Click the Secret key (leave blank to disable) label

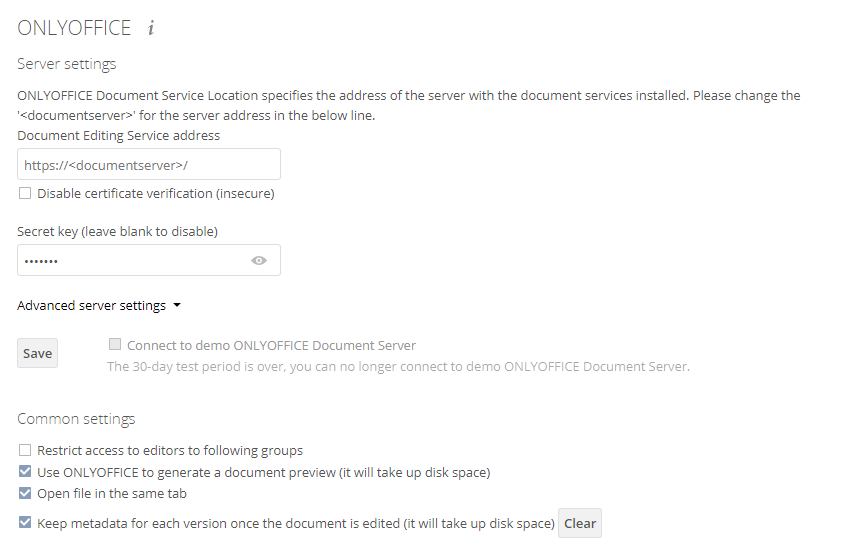117,231
